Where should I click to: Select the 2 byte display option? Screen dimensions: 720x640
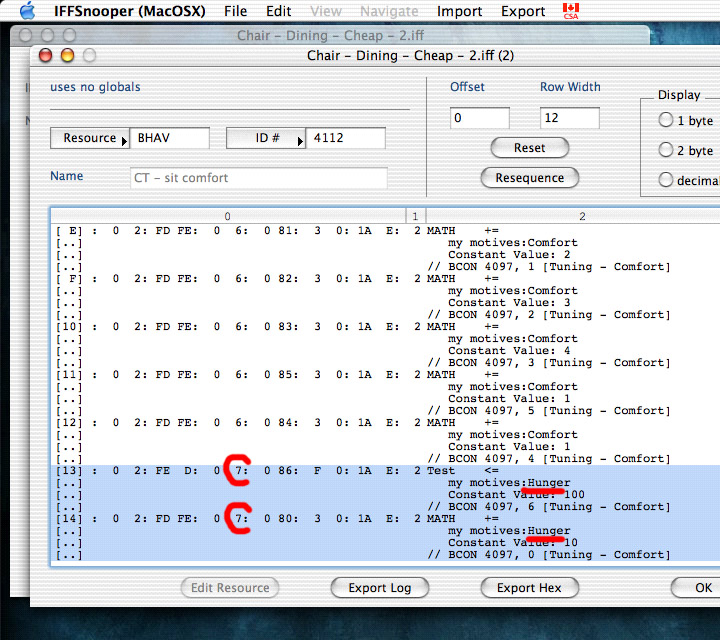click(666, 150)
